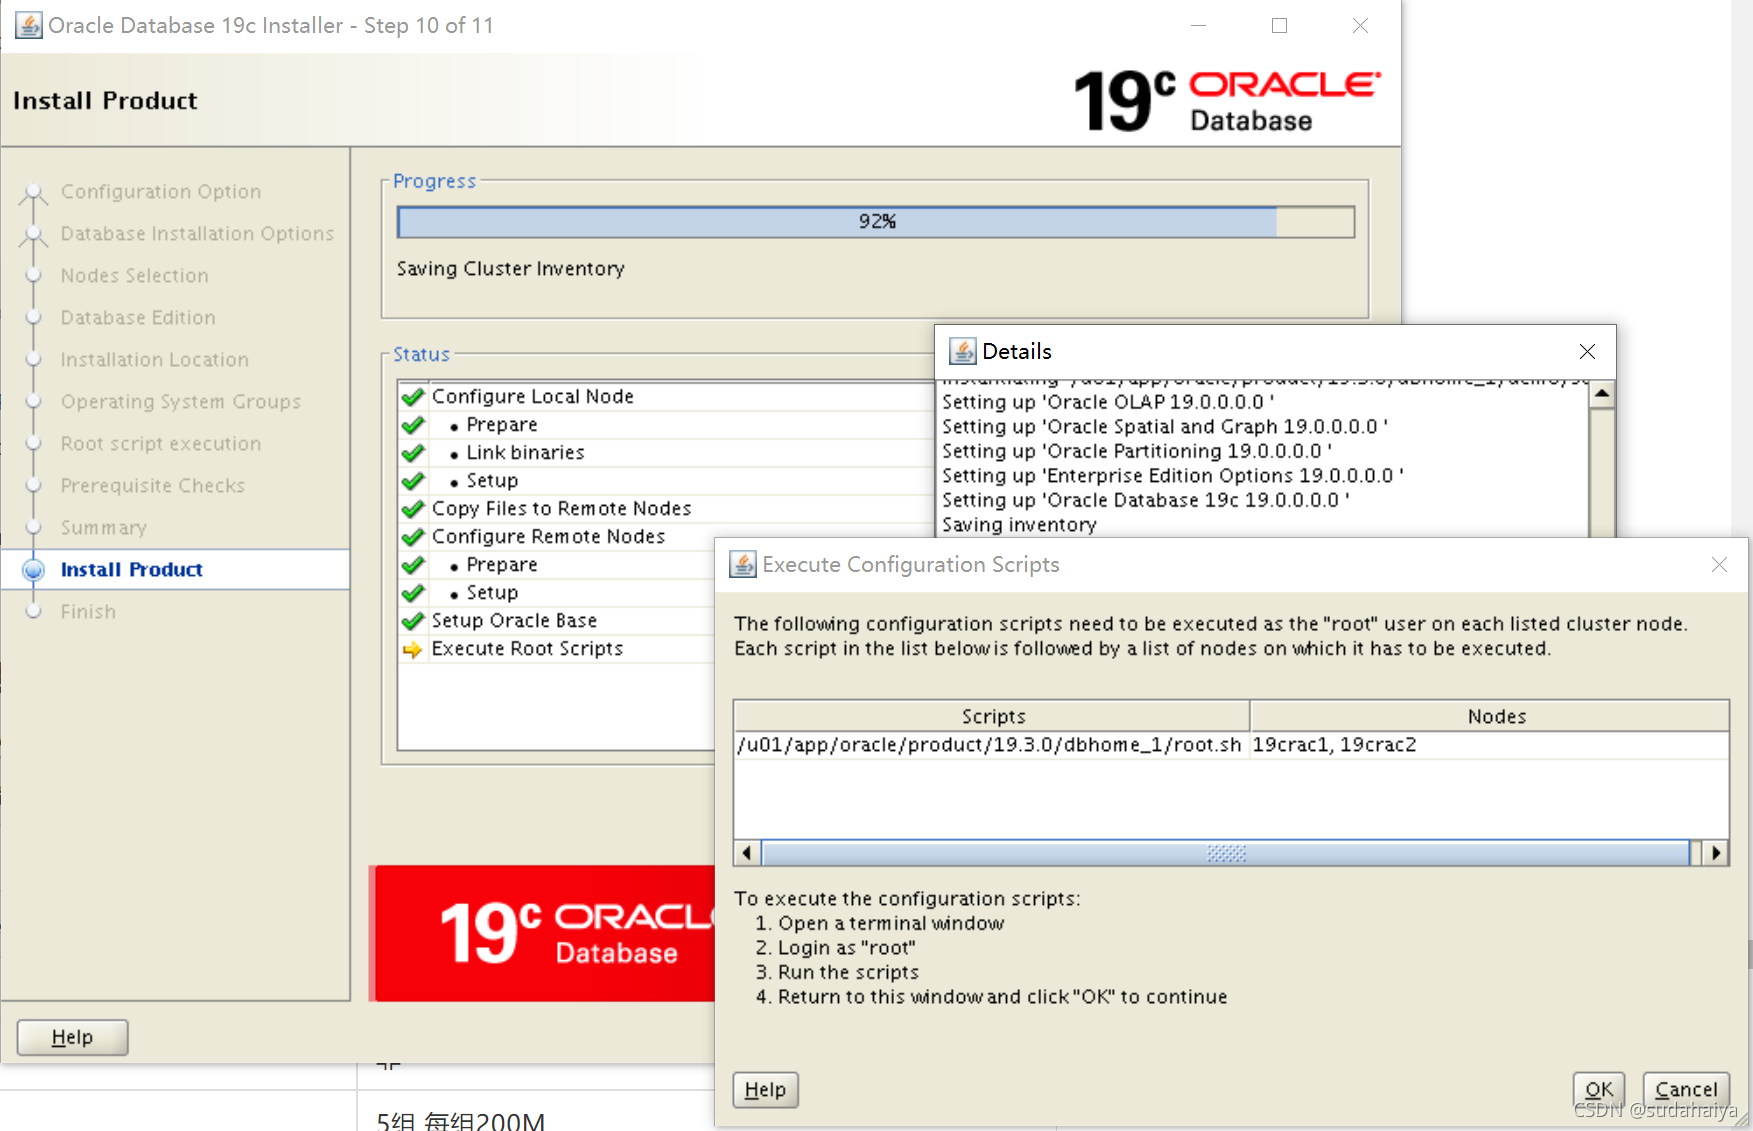Click green check beside Configure Local Node

click(413, 397)
